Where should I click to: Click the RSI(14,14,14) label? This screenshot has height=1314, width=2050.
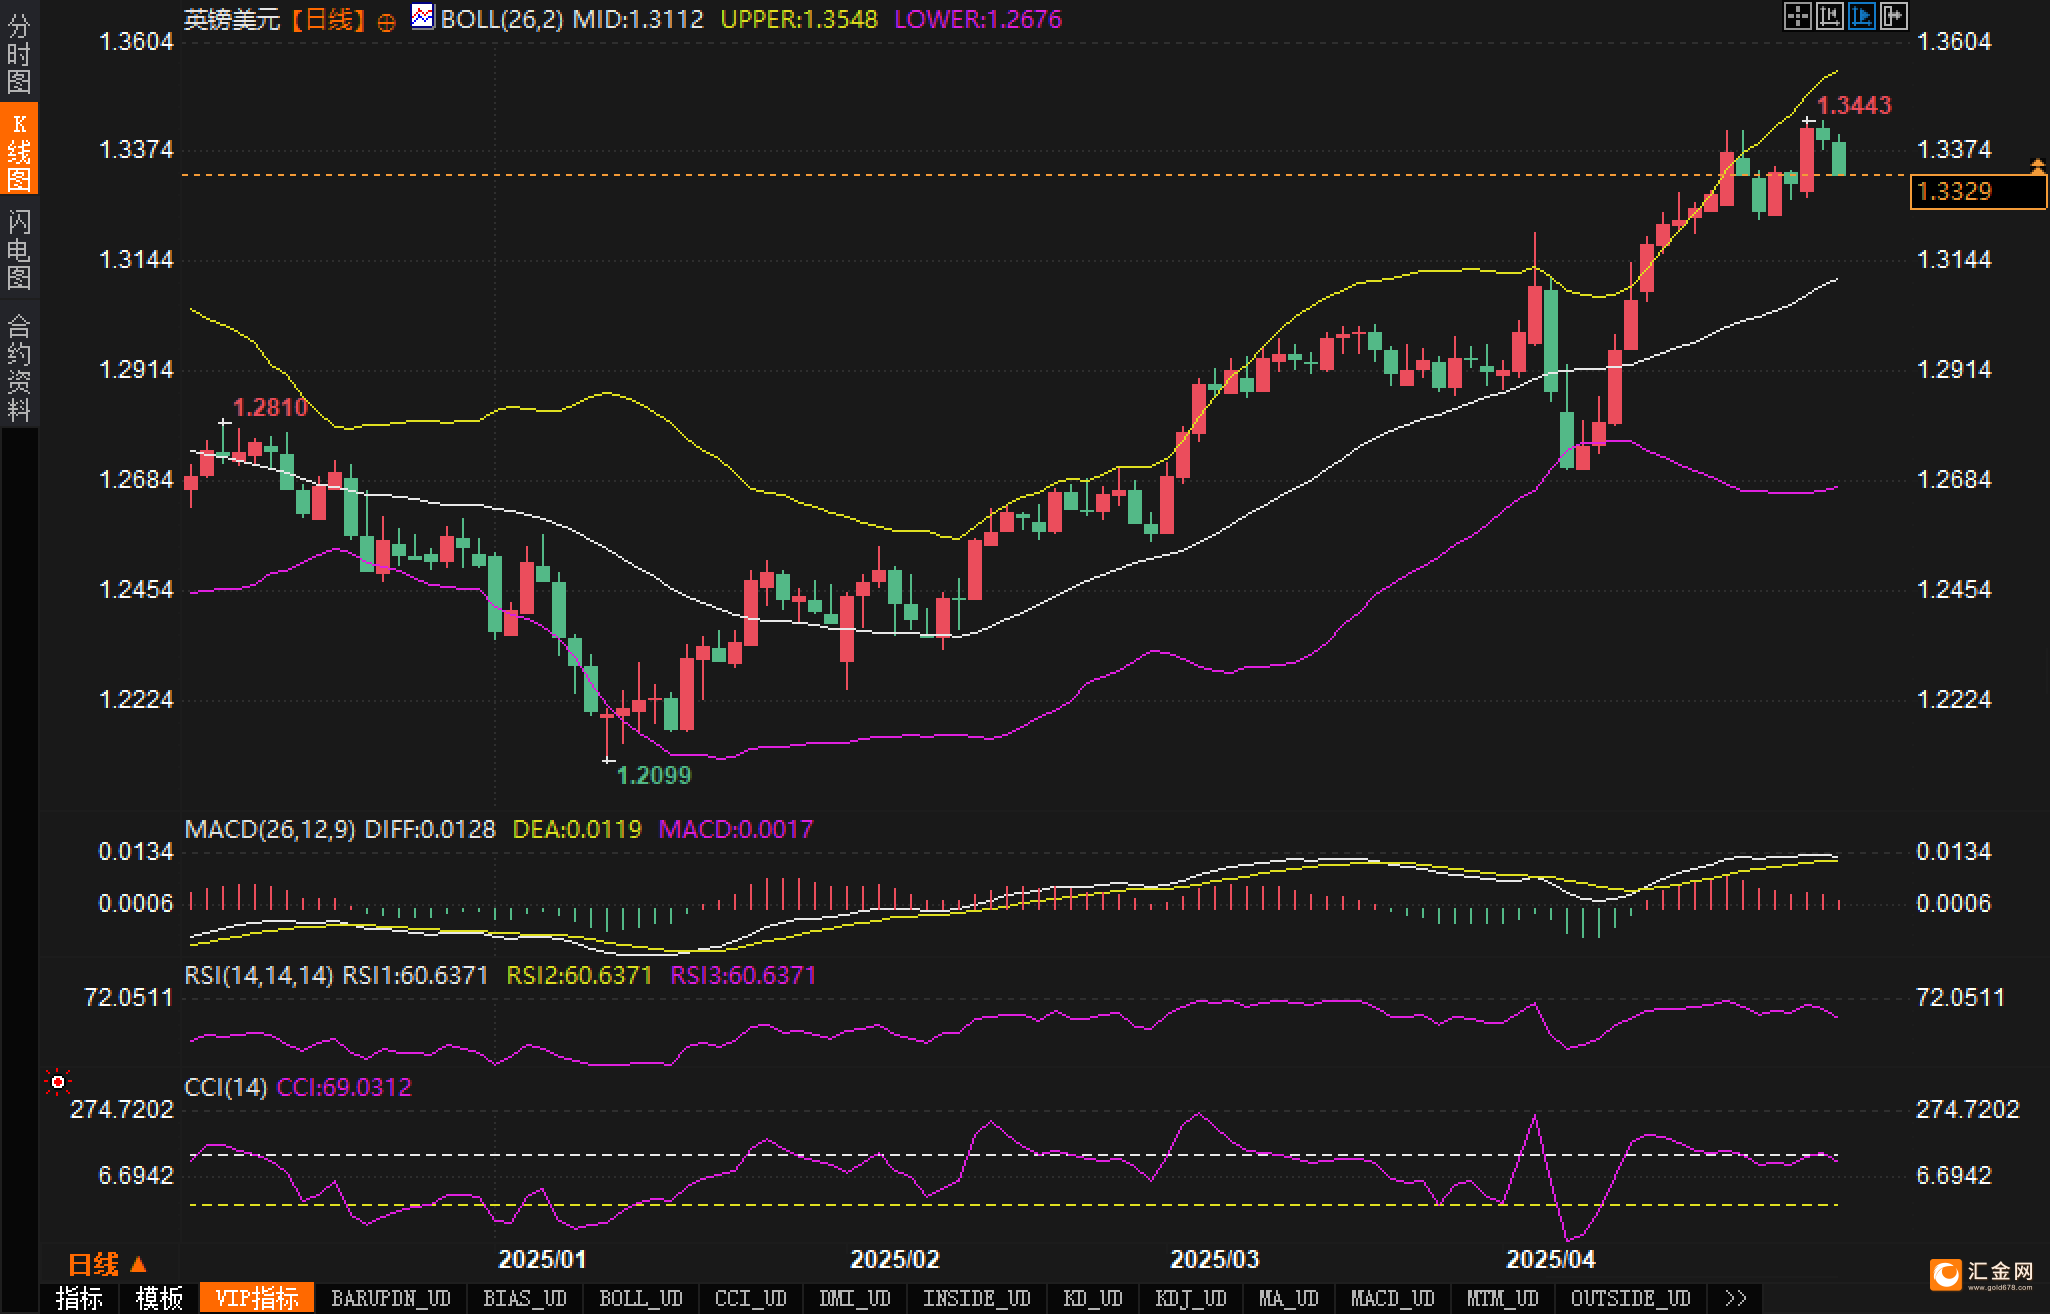point(259,975)
